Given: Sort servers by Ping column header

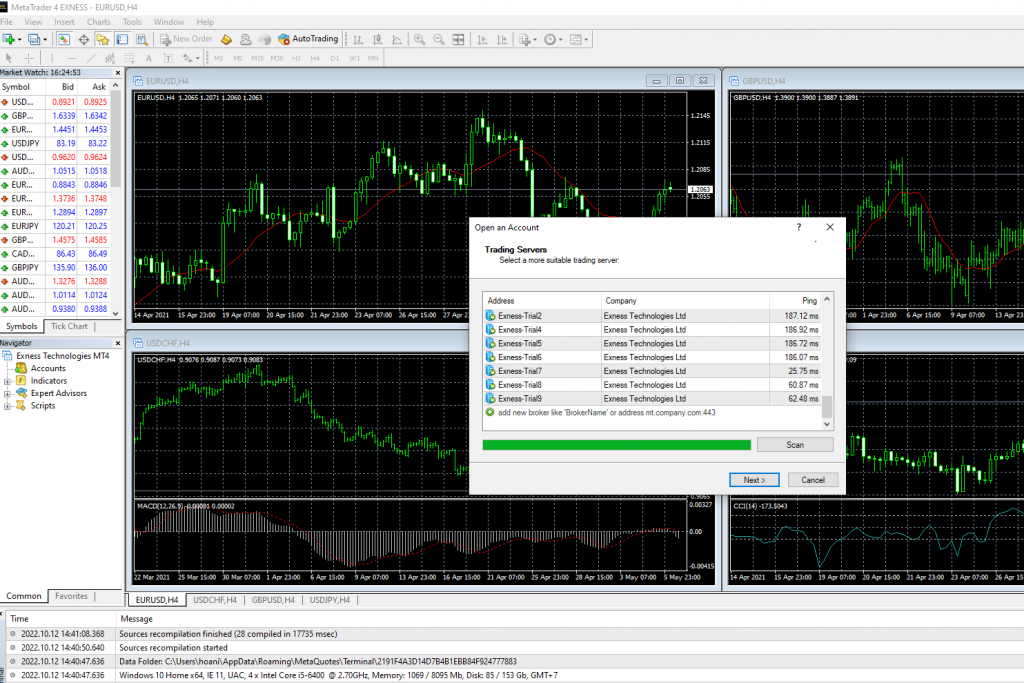Looking at the screenshot, I should tap(795, 300).
